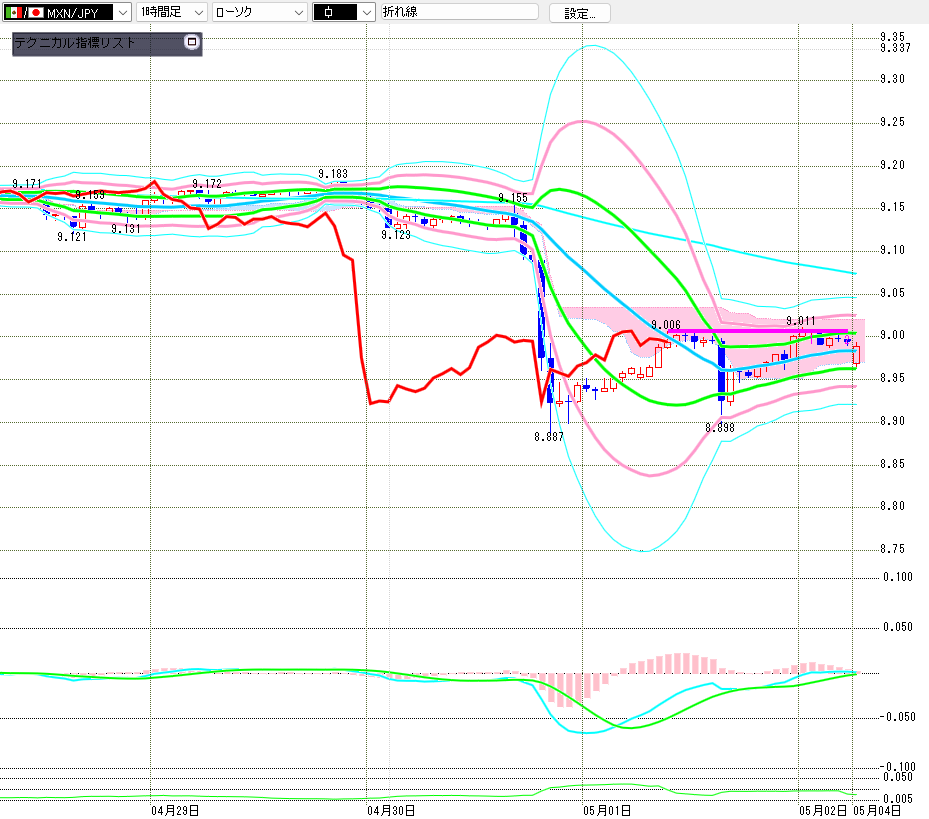Click the 8.898 low price label
Image resolution: width=929 pixels, height=819 pixels.
720,428
